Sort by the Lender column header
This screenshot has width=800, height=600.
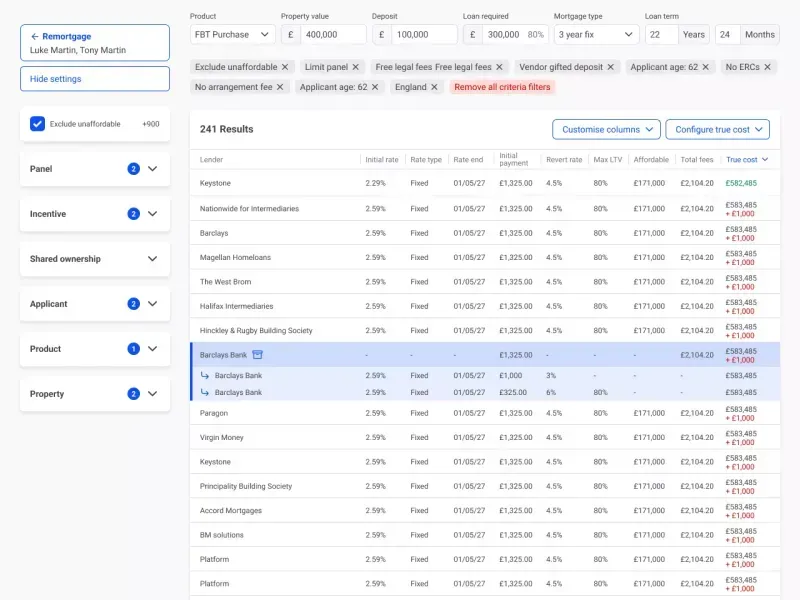click(211, 159)
